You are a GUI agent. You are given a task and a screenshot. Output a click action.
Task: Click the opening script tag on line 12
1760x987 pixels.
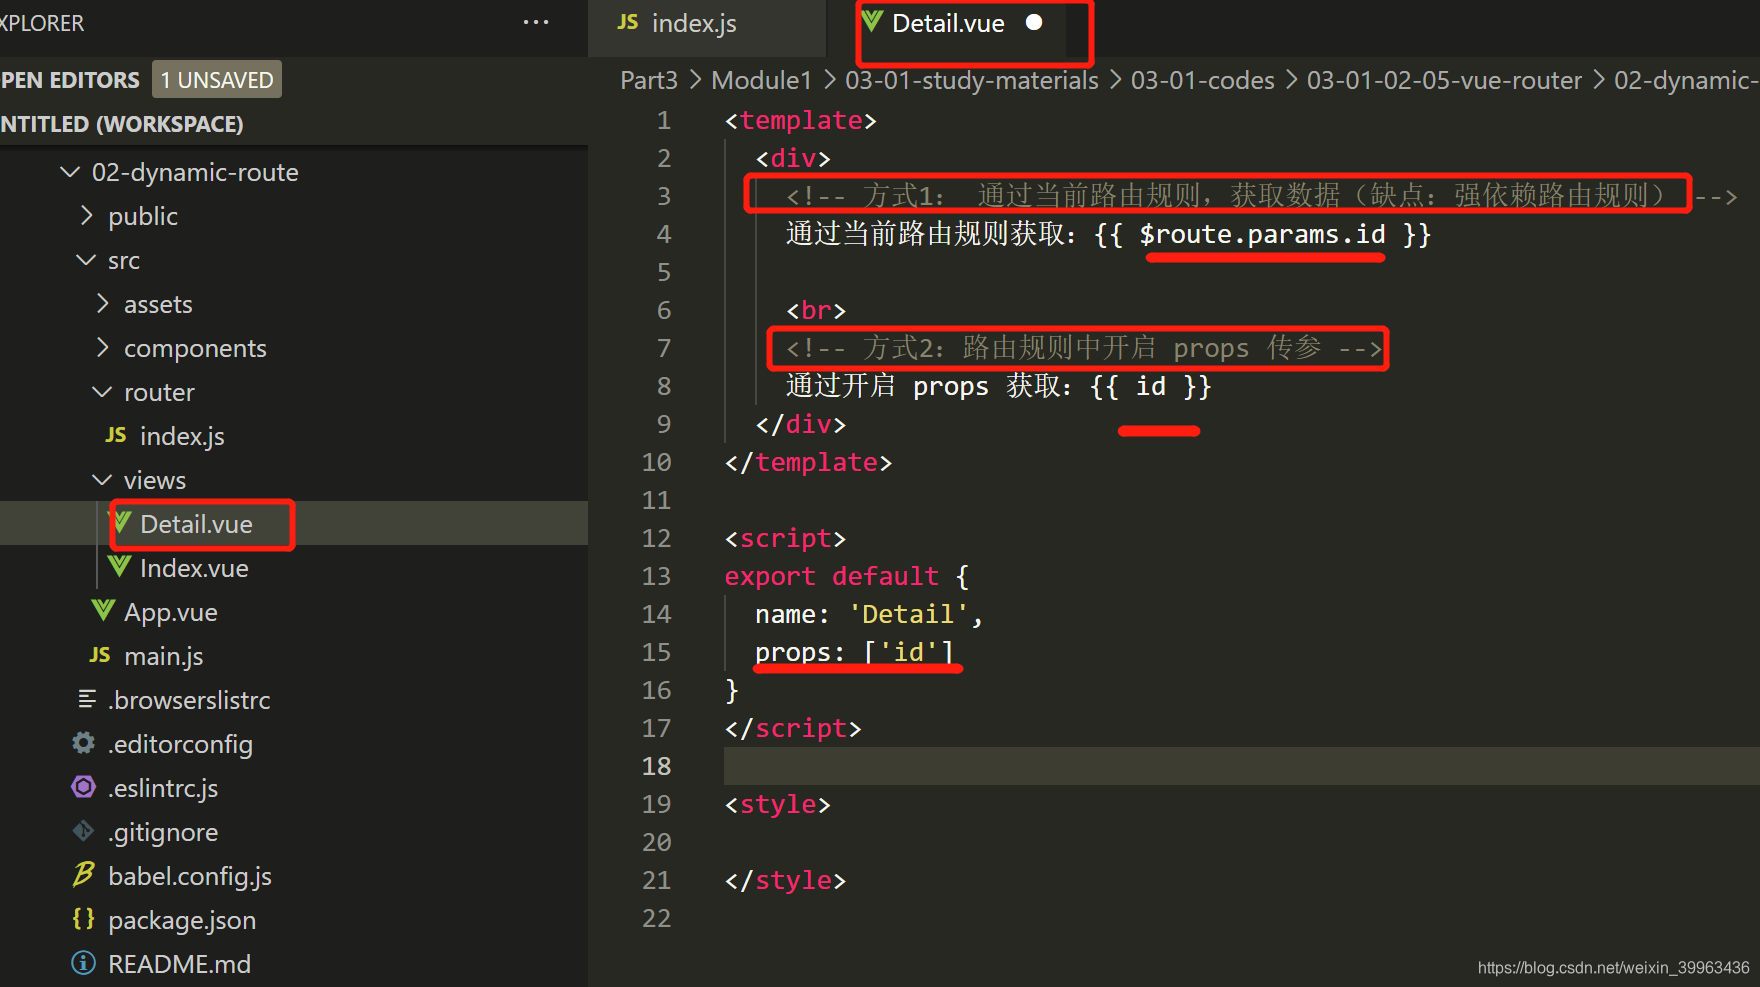click(785, 538)
